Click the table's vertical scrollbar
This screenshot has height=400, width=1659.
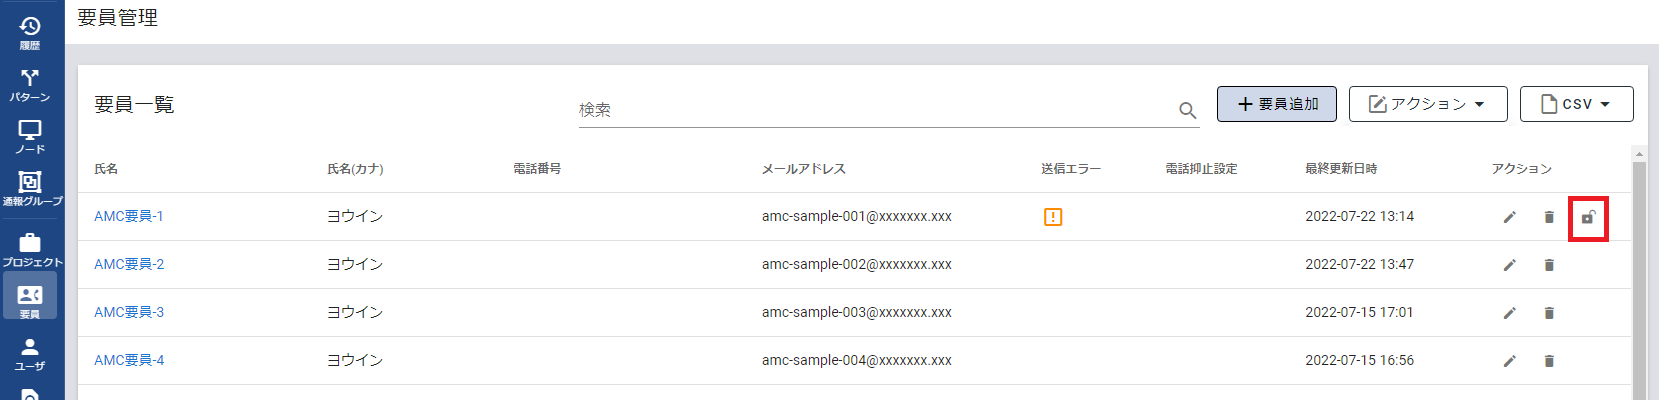point(1638,280)
